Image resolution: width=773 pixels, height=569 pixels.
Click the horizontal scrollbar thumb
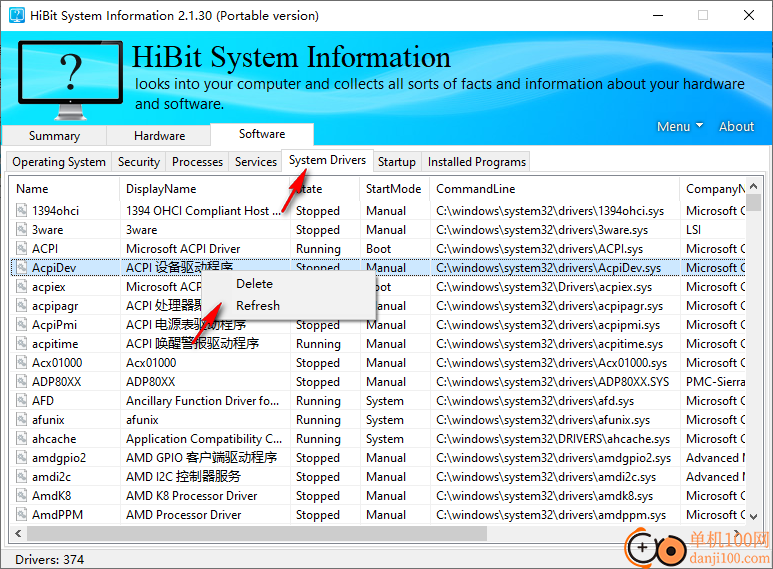(256, 533)
